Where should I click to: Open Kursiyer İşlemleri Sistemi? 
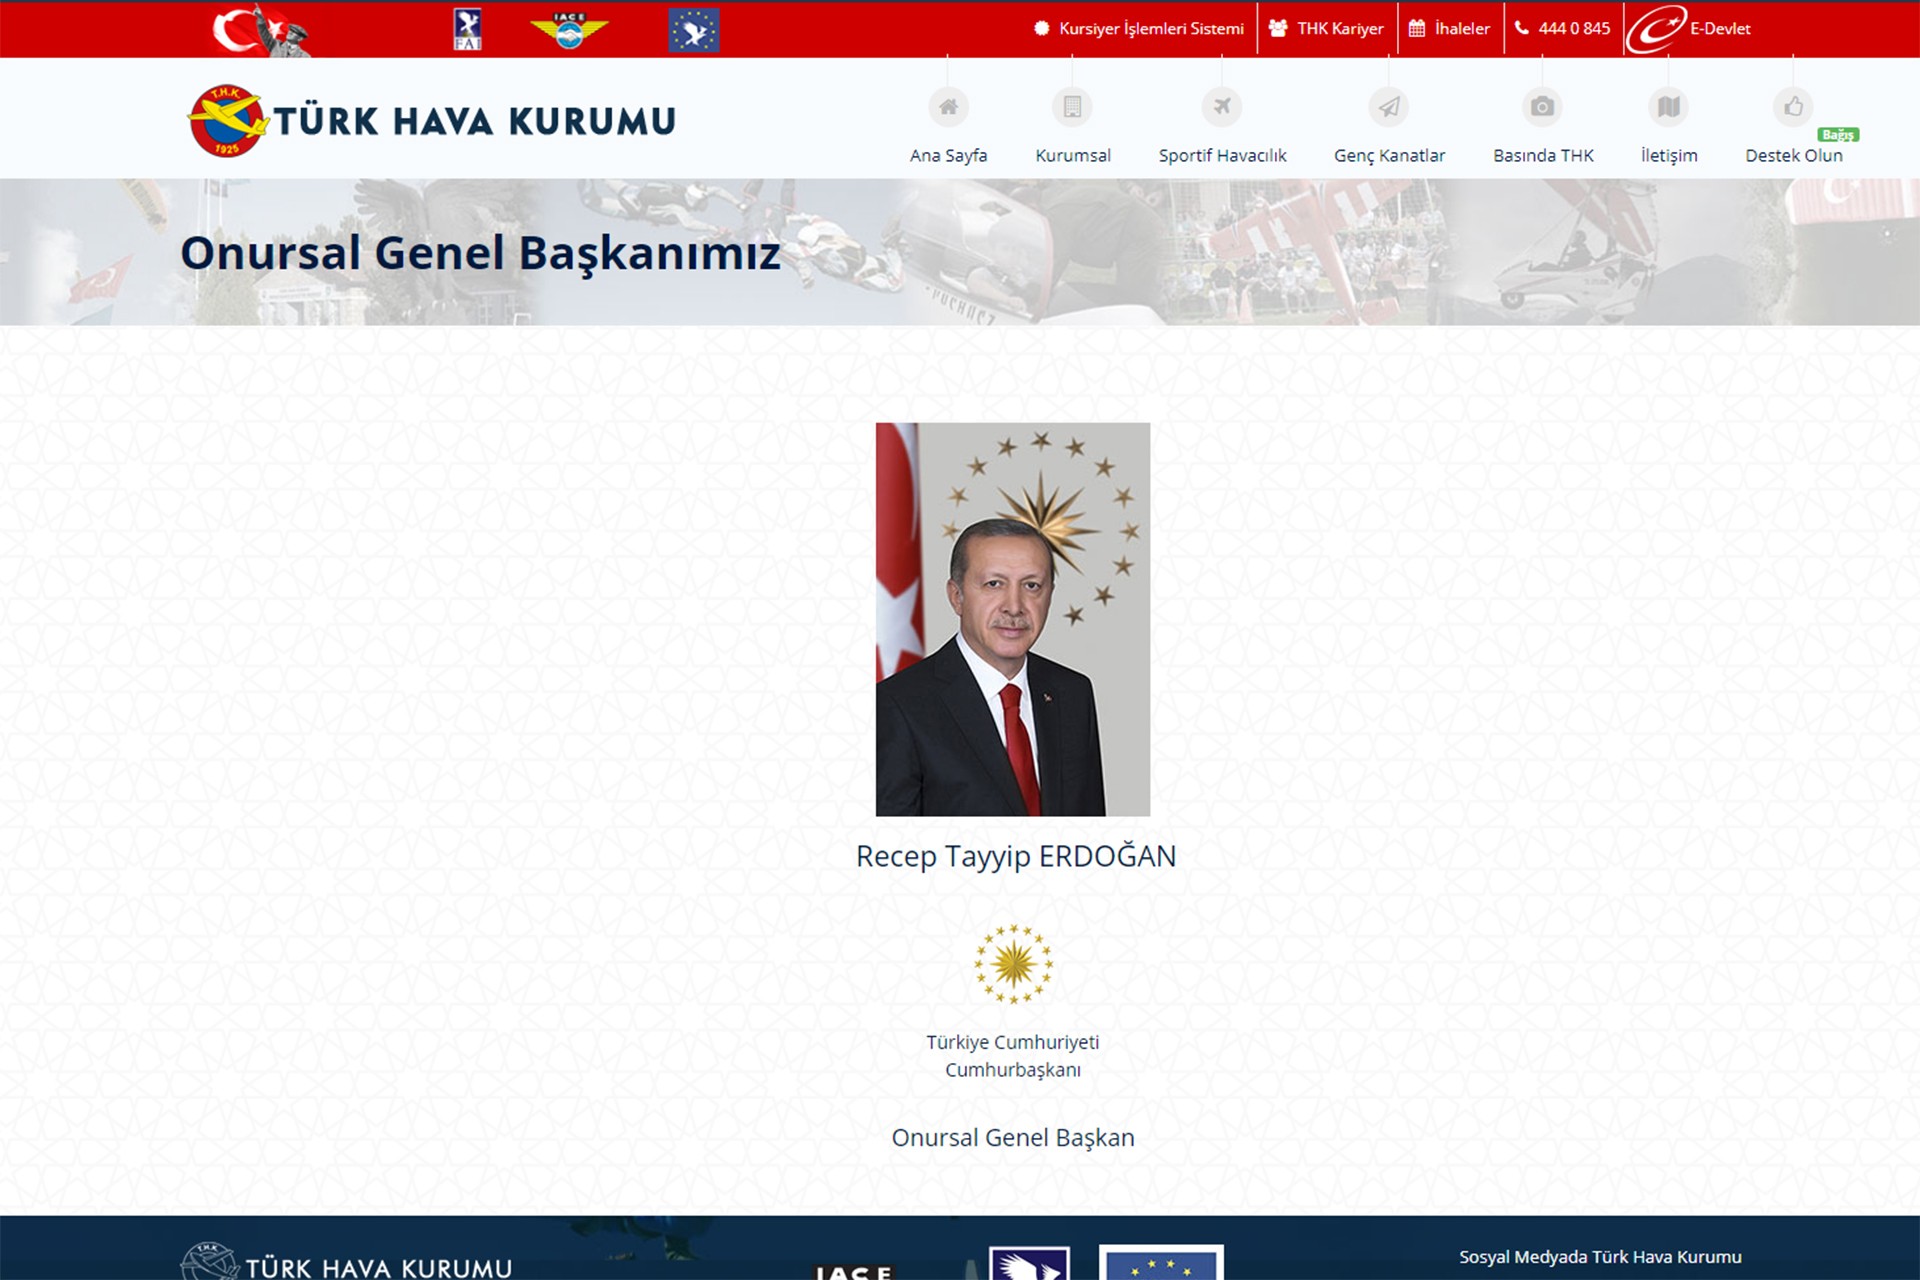point(1139,29)
